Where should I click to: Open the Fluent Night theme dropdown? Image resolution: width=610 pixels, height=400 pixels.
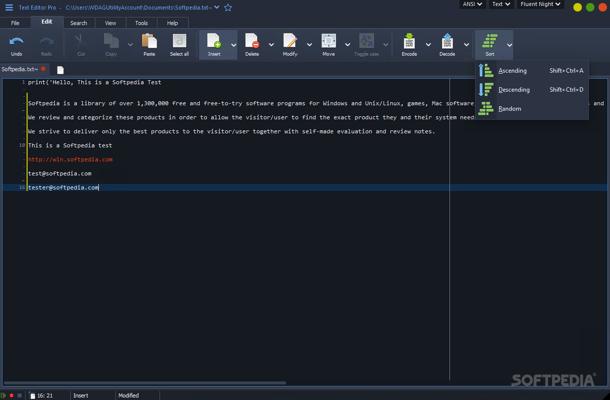click(540, 4)
